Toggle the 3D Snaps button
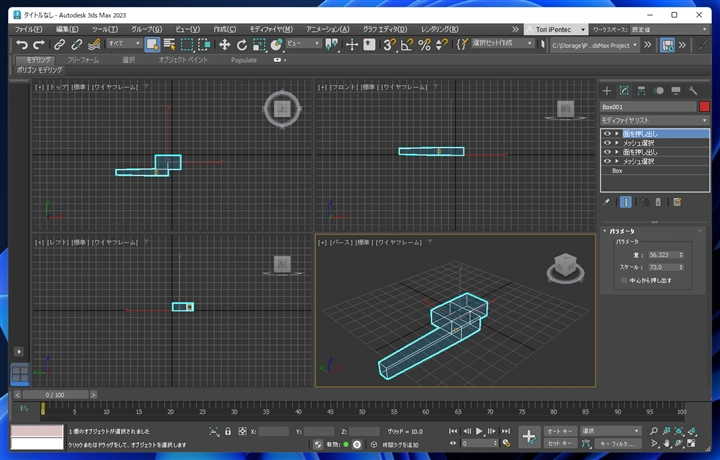This screenshot has width=720, height=460. [389, 45]
